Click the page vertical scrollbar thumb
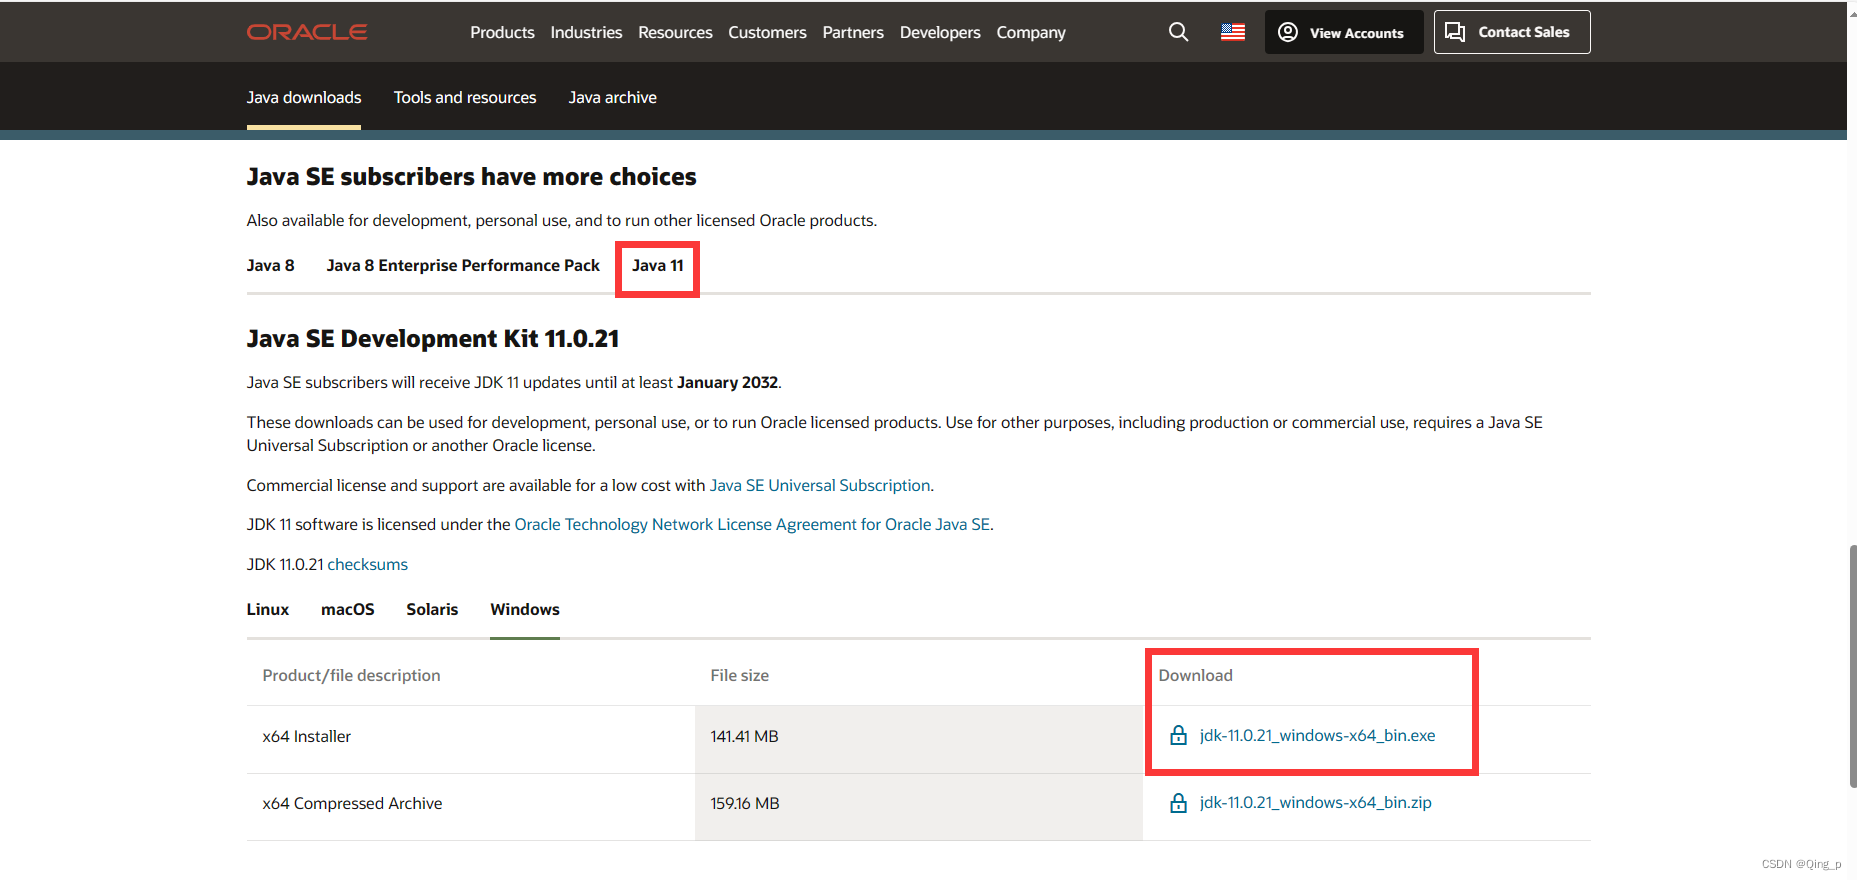This screenshot has width=1857, height=880. pyautogui.click(x=1853, y=666)
